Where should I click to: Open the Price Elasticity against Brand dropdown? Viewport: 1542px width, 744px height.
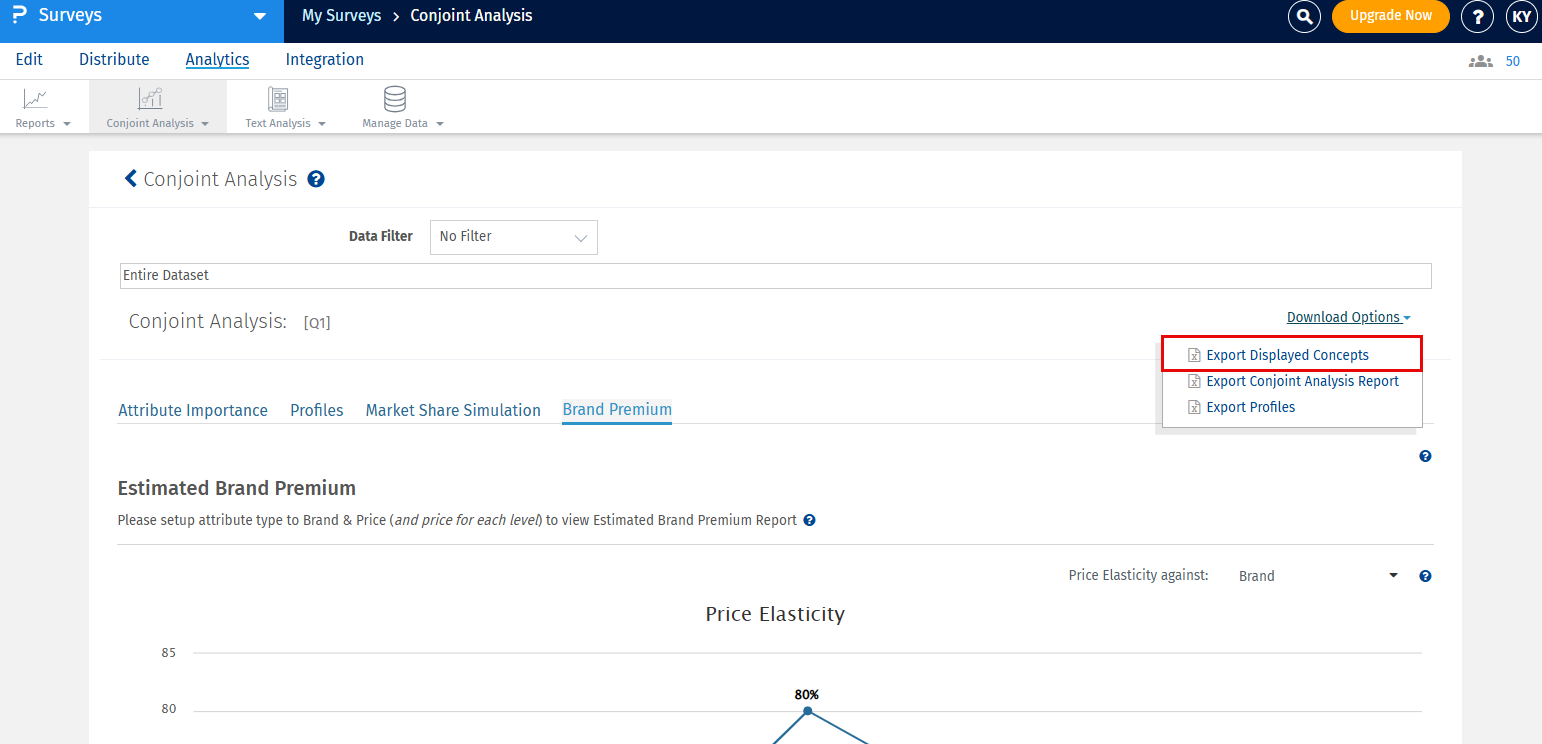[x=1317, y=576]
